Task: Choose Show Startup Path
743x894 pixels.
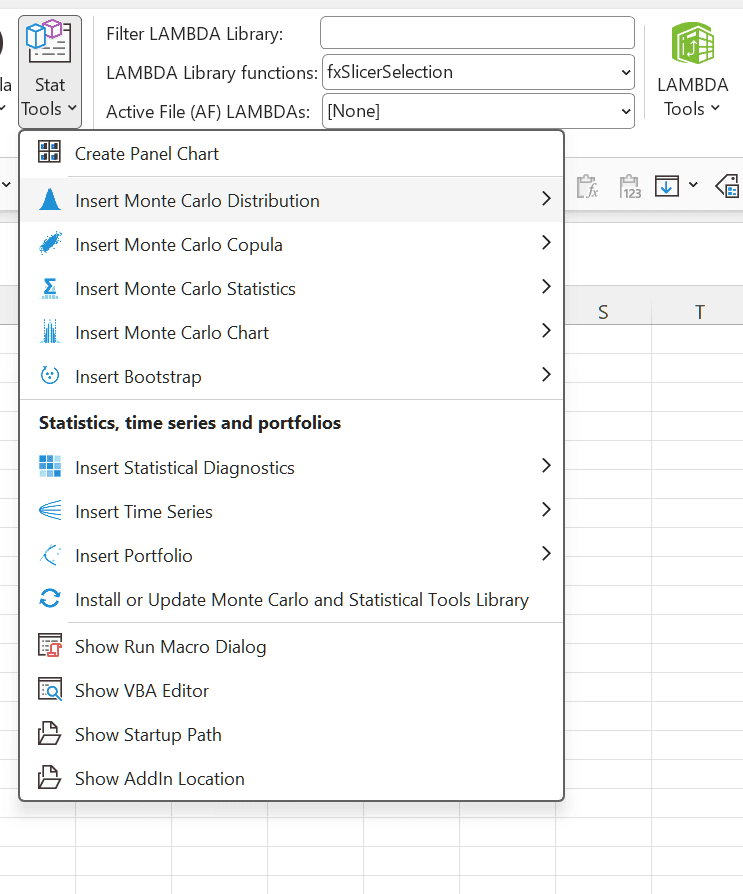Action: (291, 734)
